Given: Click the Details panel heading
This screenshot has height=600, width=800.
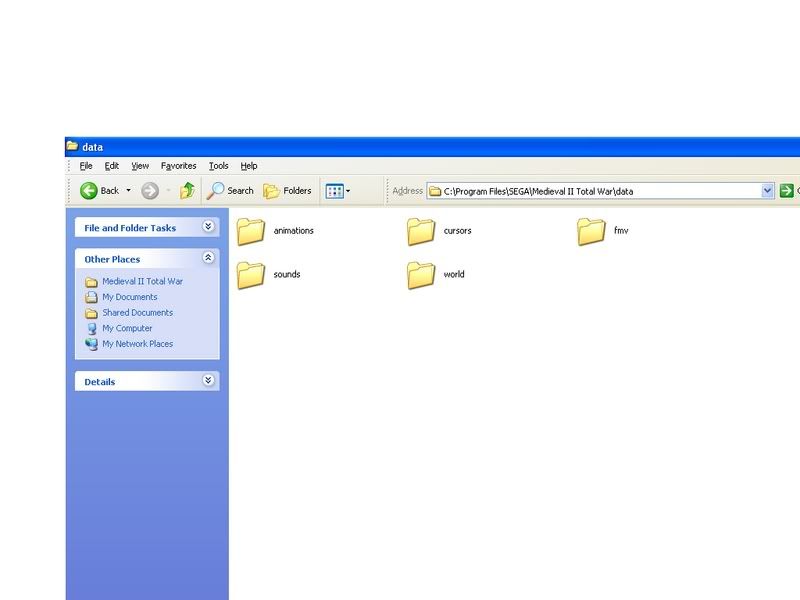Looking at the screenshot, I should click(x=99, y=382).
